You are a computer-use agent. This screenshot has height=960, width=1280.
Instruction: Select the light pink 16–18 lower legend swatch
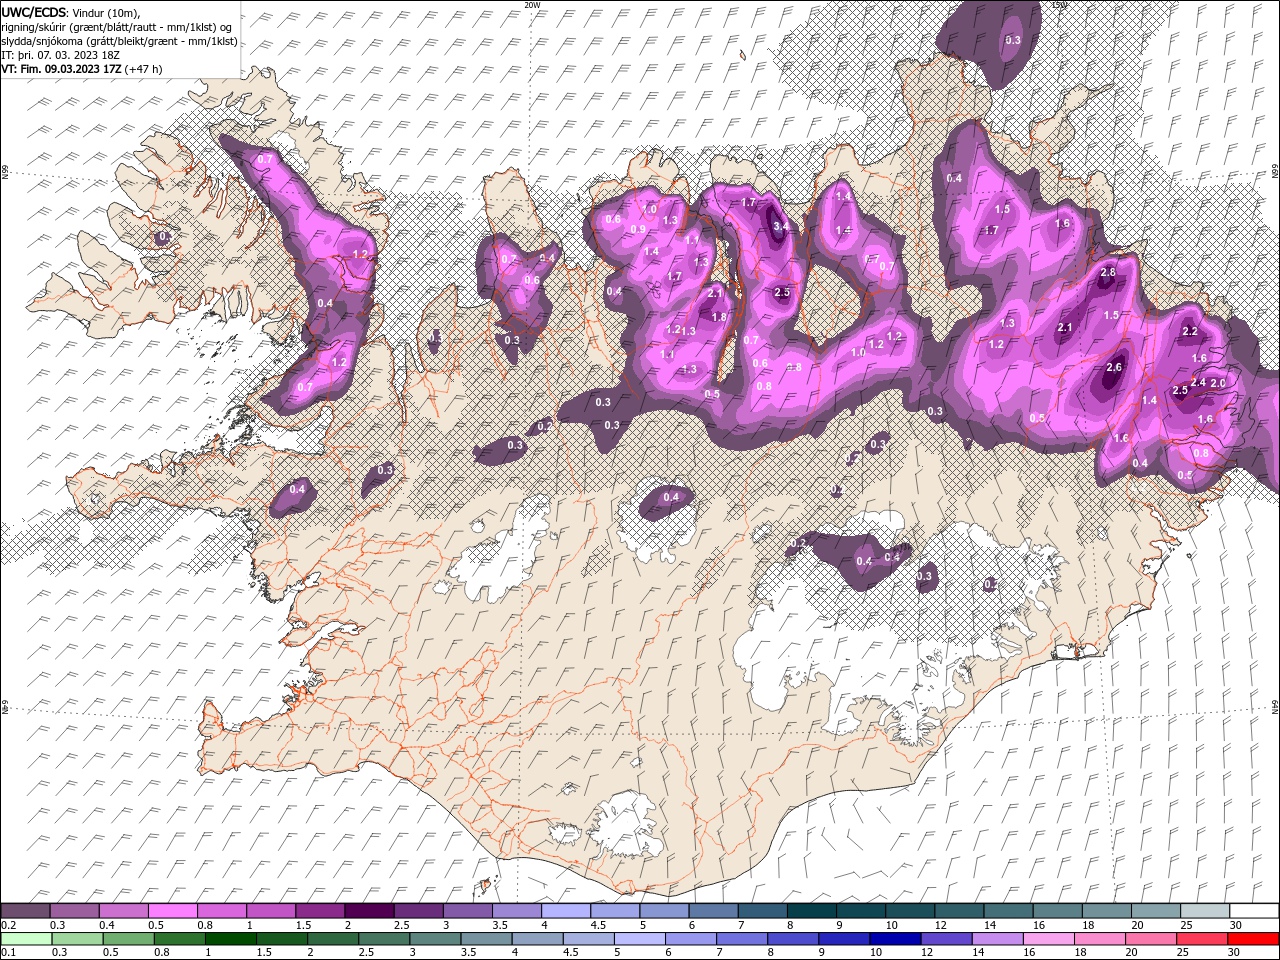pos(1048,939)
